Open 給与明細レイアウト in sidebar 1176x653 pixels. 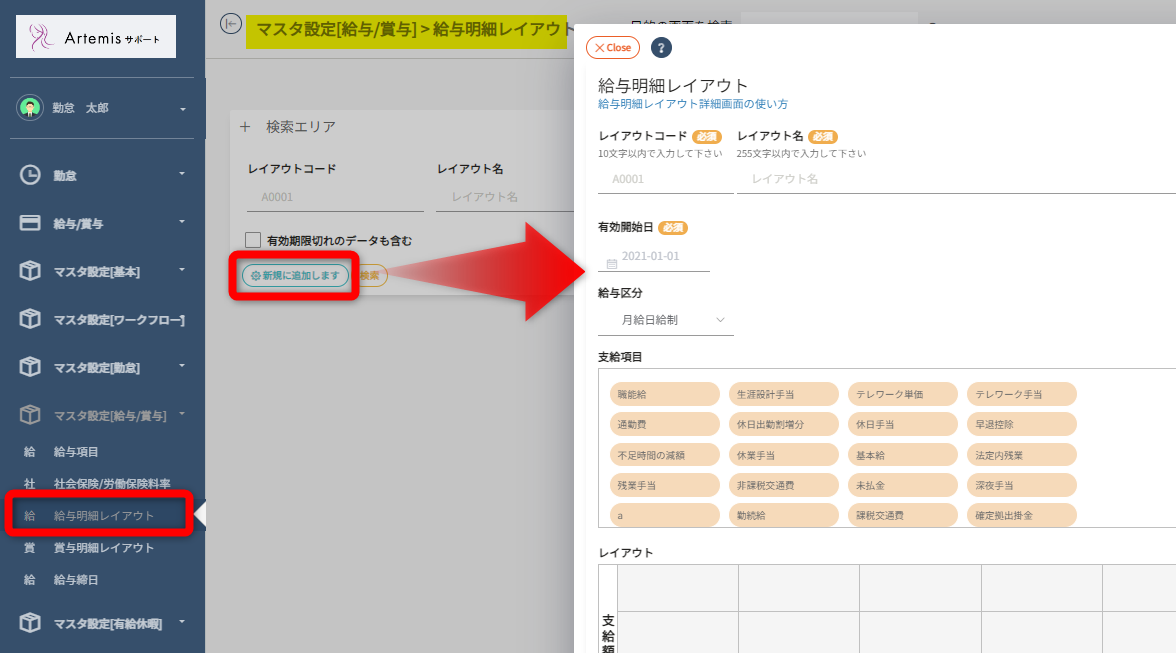coord(104,516)
